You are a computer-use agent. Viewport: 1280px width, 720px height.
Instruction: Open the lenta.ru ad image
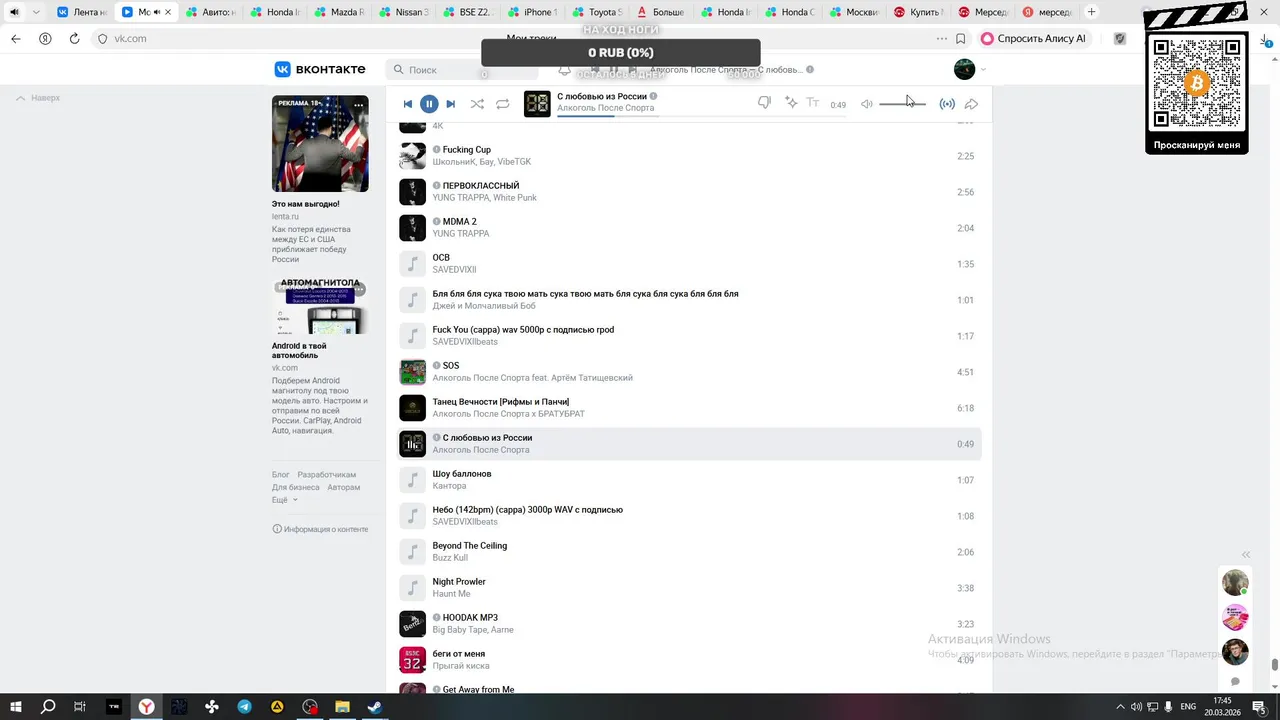tap(320, 144)
